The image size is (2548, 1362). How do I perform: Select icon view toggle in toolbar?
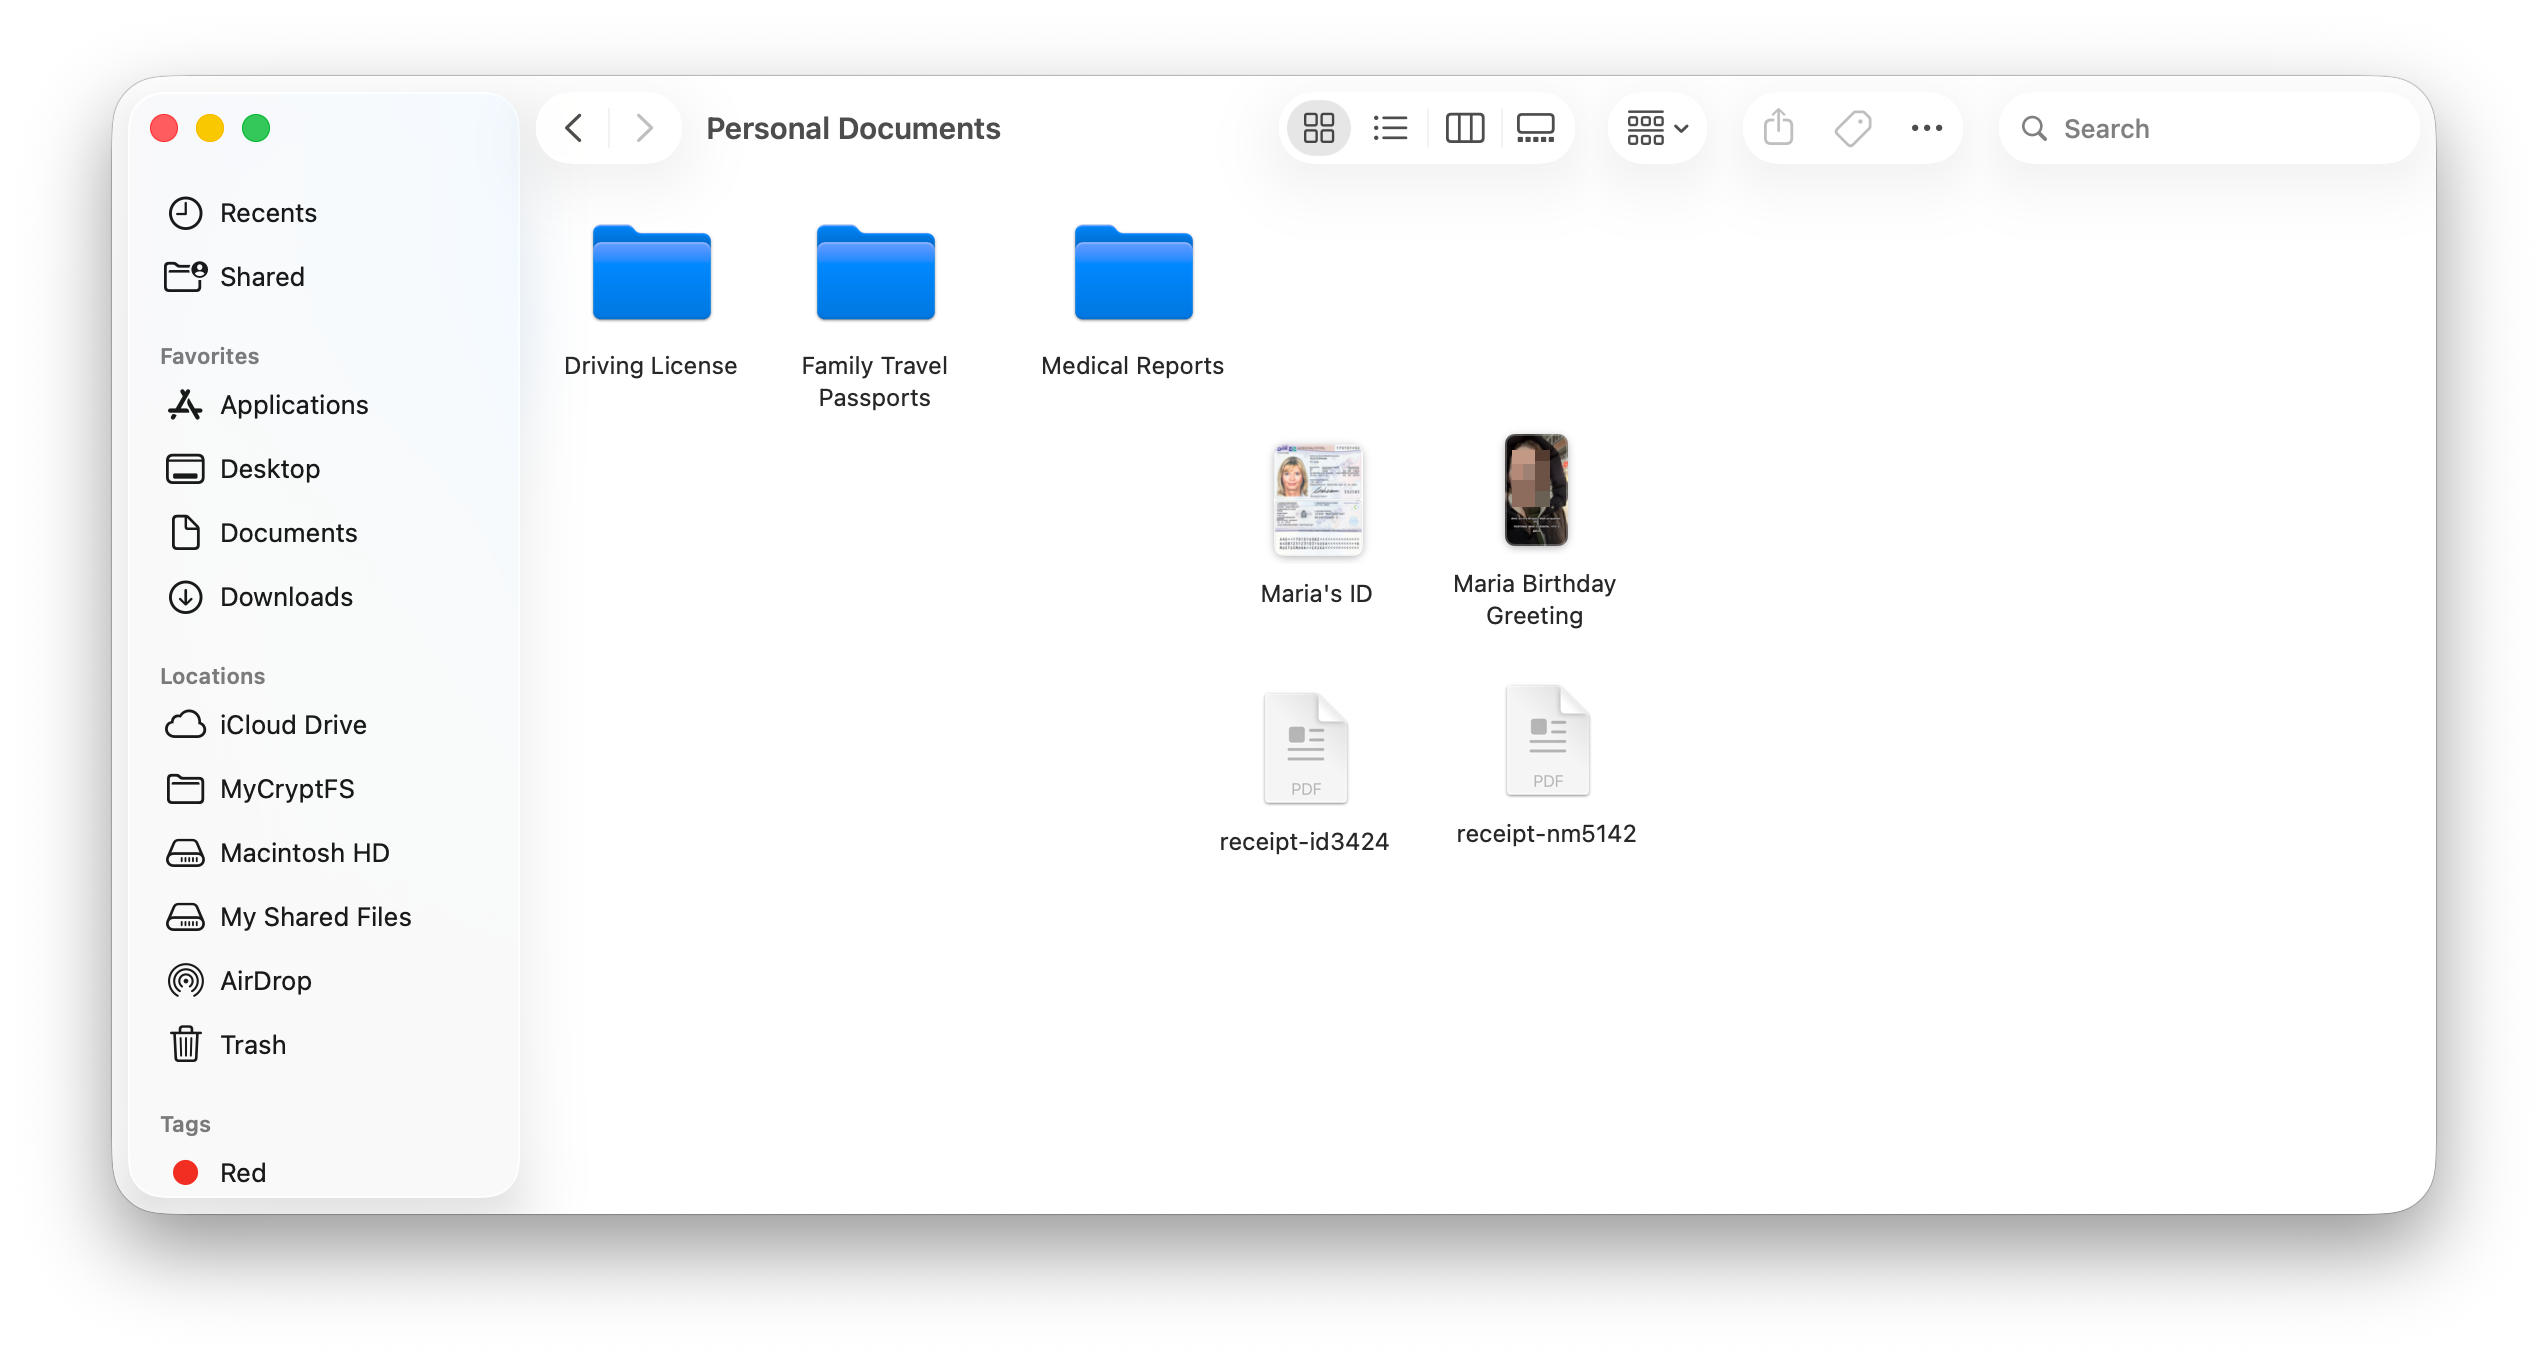[1318, 128]
